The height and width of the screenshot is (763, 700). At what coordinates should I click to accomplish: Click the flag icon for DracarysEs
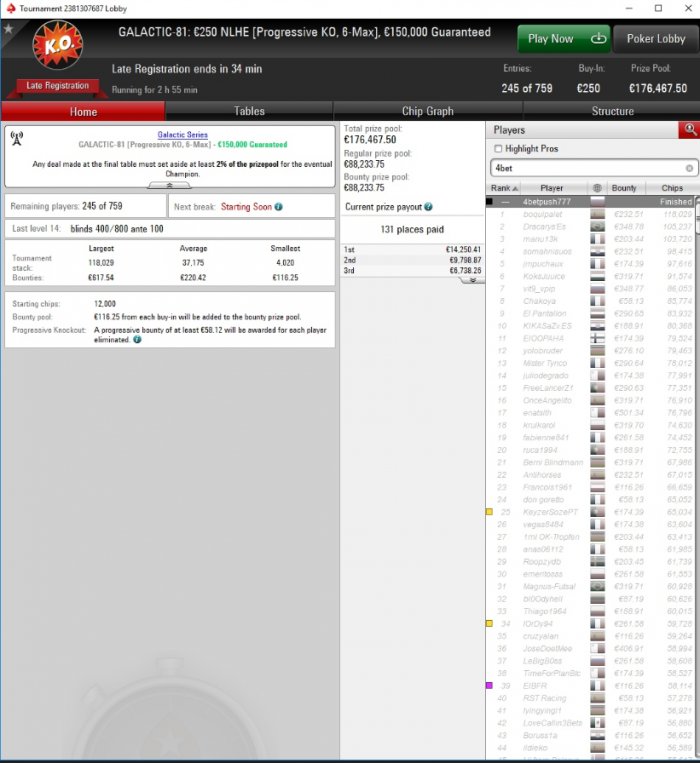[597, 227]
